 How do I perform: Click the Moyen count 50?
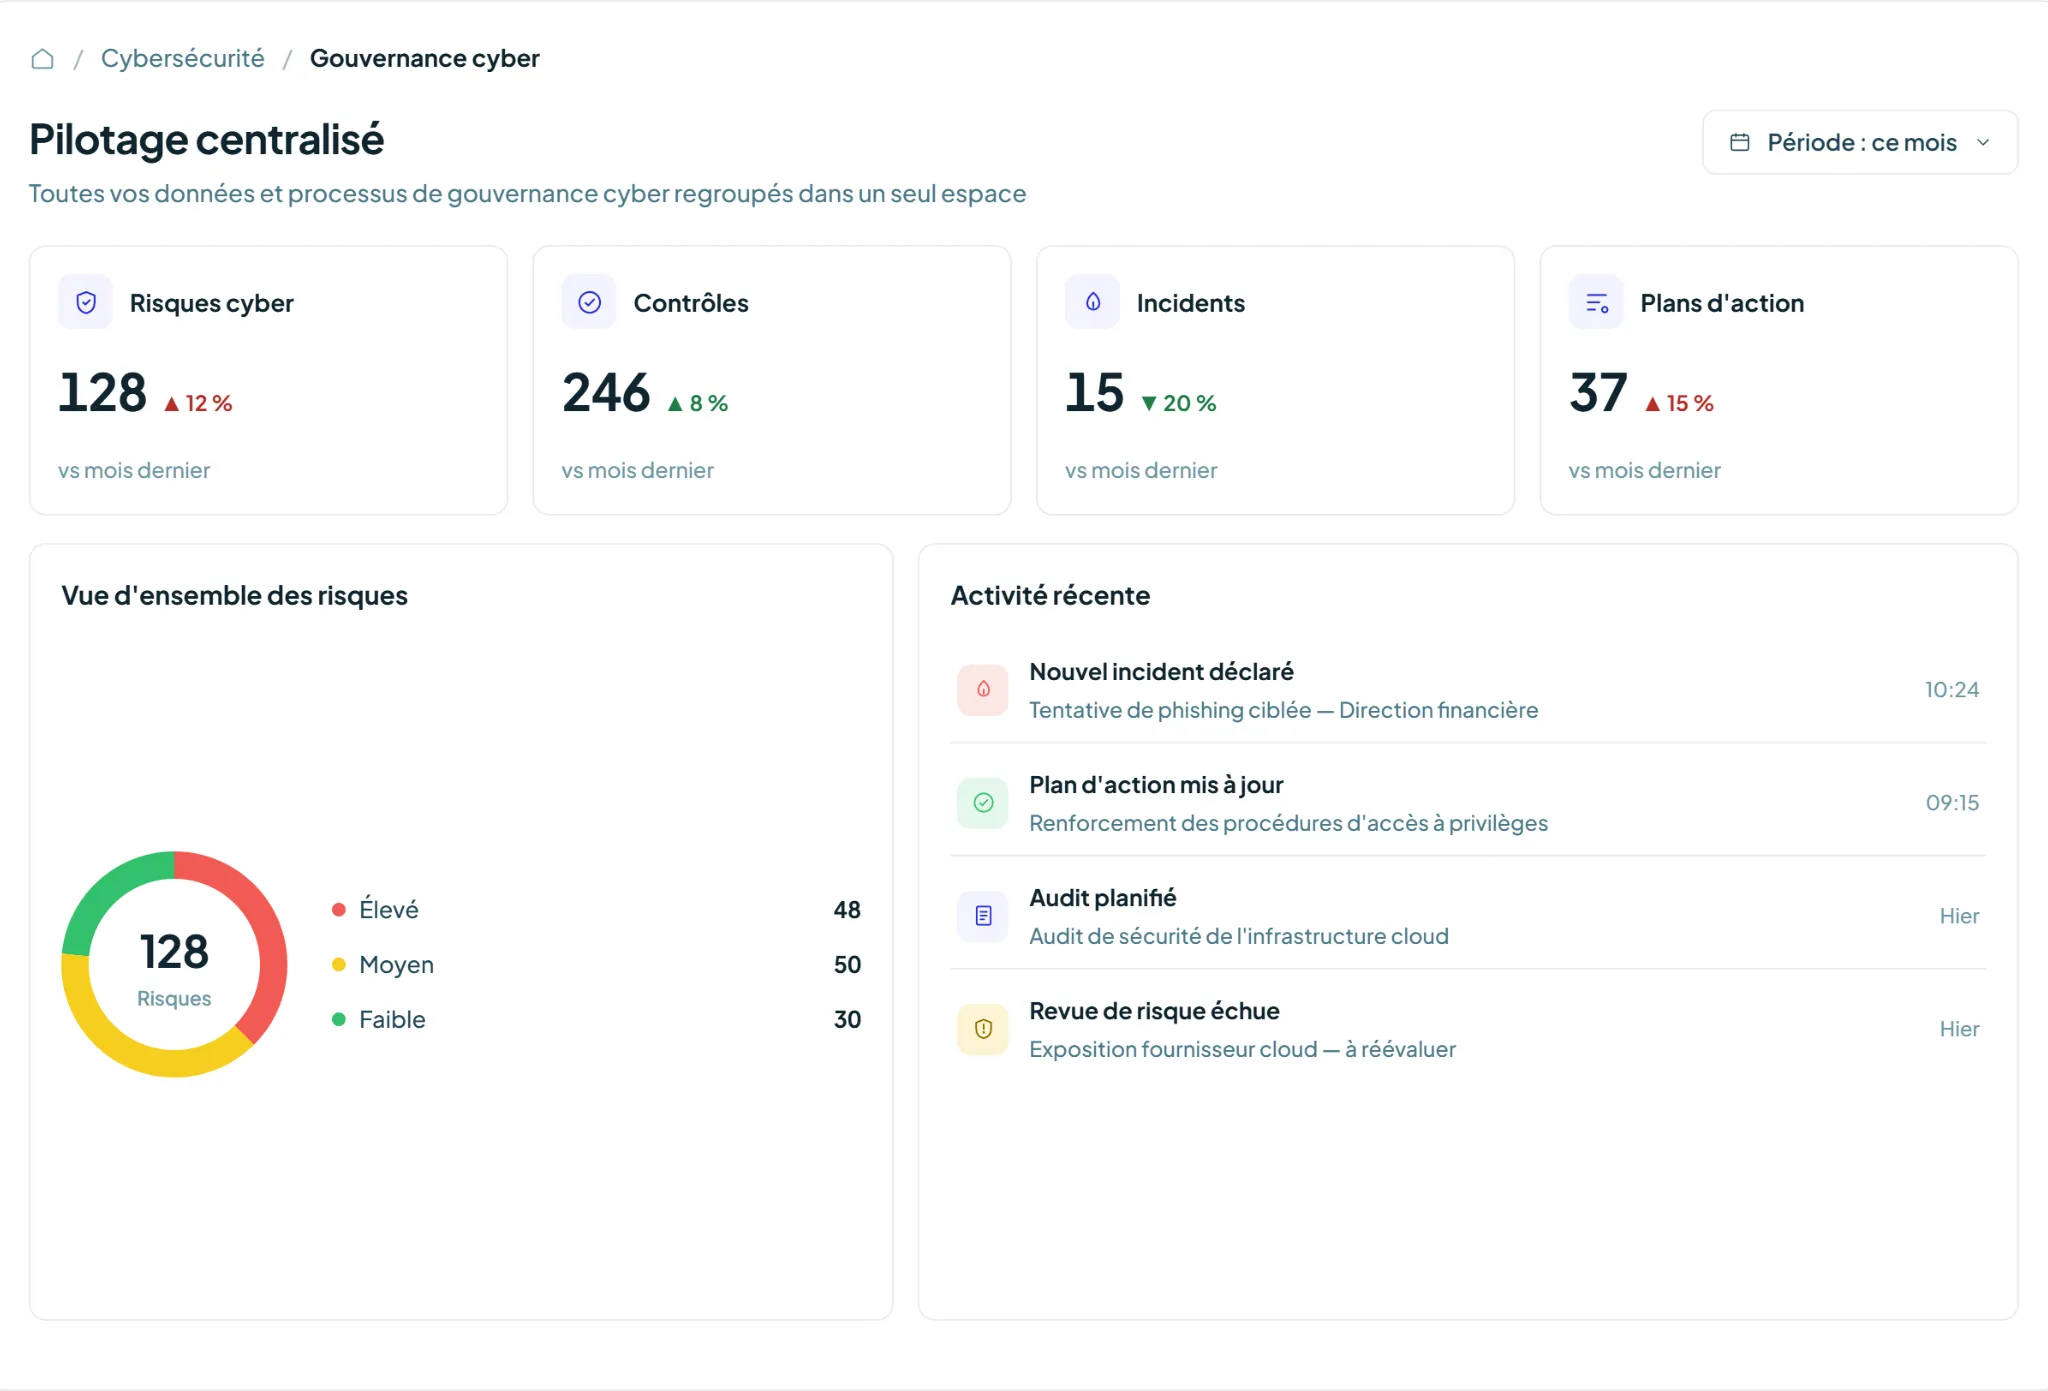(x=847, y=964)
